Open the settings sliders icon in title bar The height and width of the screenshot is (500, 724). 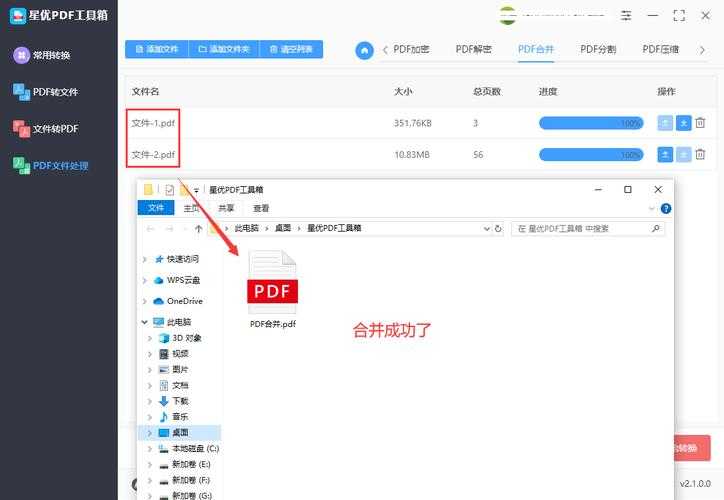(626, 16)
